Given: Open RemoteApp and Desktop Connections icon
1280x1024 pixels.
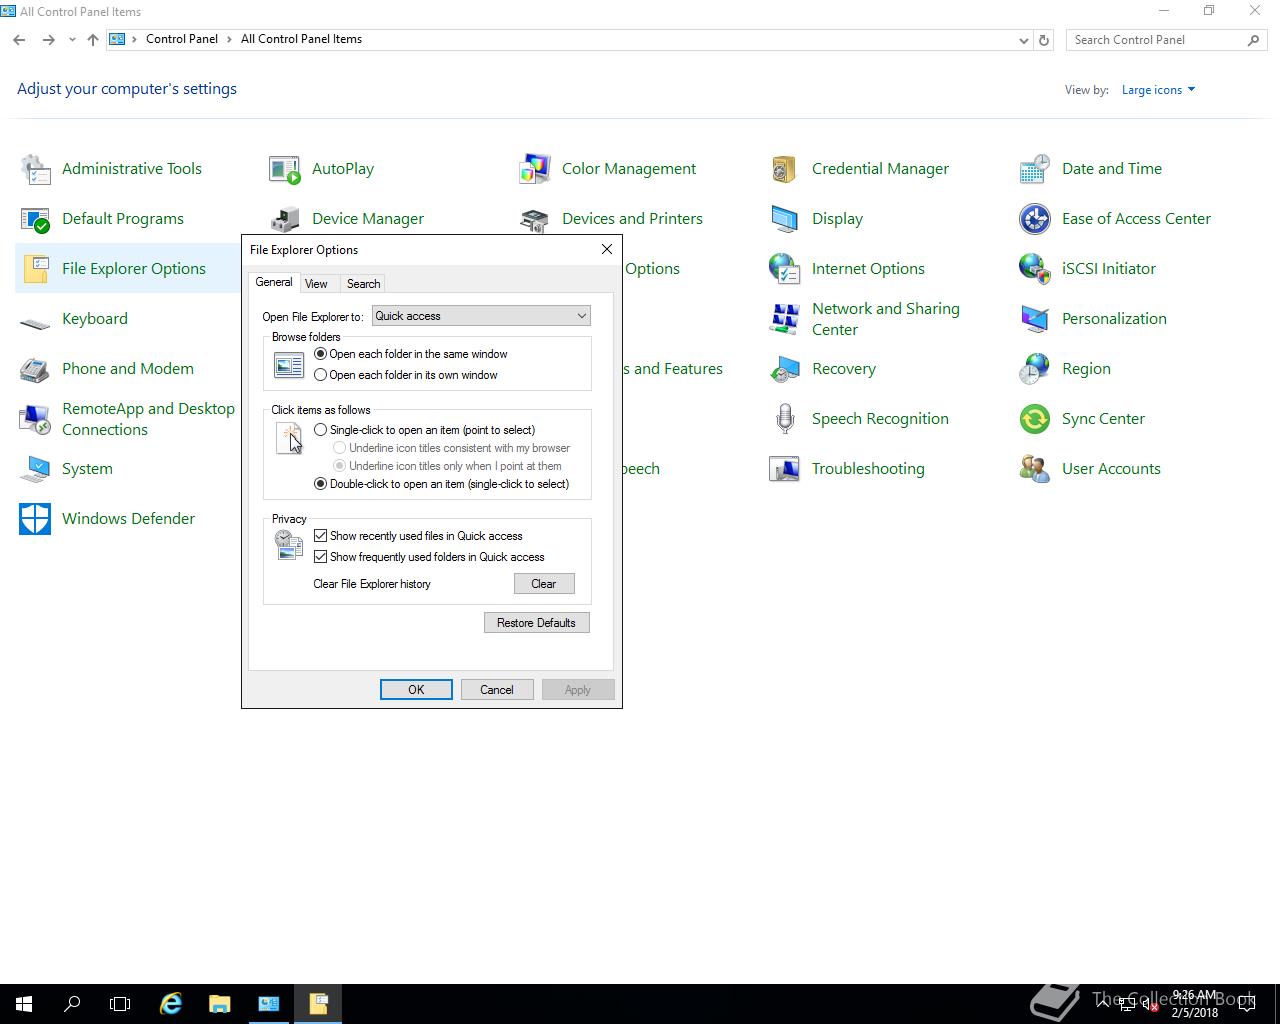Looking at the screenshot, I should click(35, 419).
